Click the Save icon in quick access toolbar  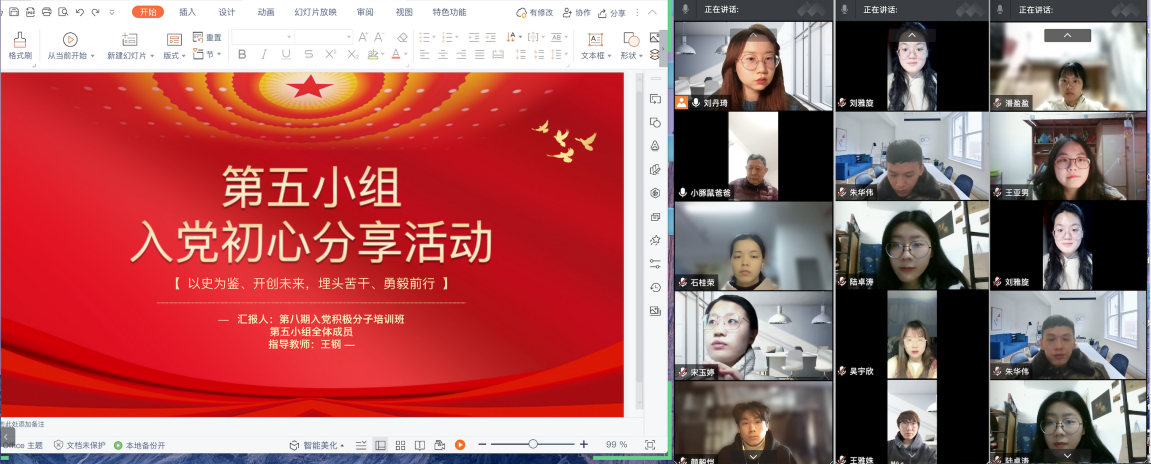click(x=13, y=12)
